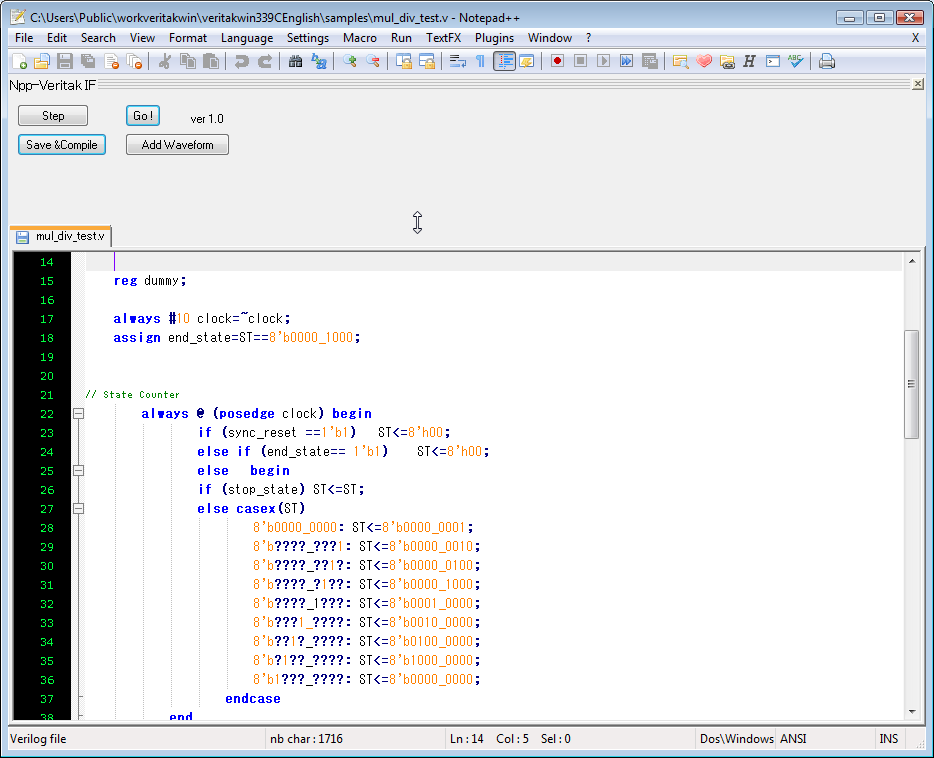Play the recorded macro icon
This screenshot has height=758, width=934.
click(603, 61)
